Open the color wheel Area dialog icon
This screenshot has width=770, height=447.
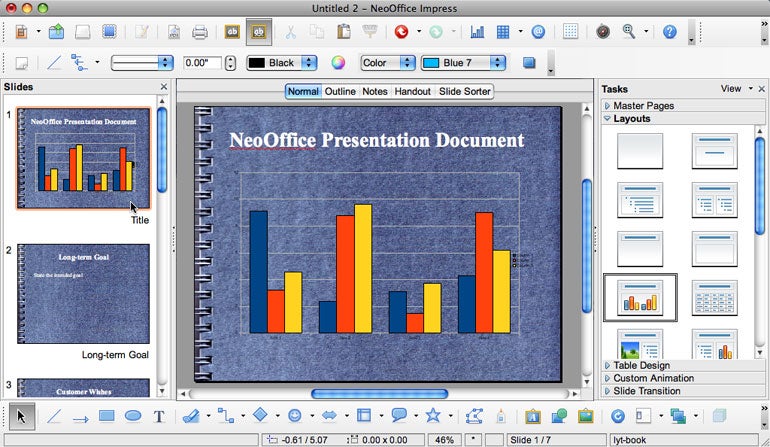click(x=338, y=63)
